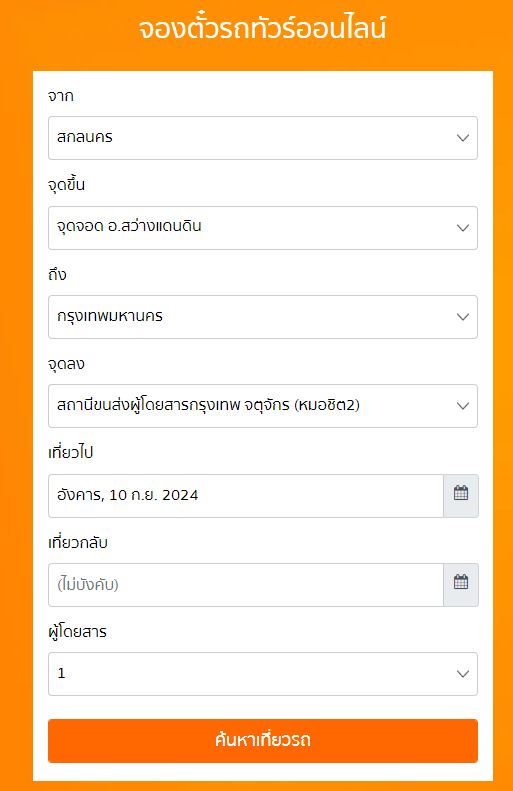Image resolution: width=513 pixels, height=791 pixels.
Task: Click the chevron arrow in the สกลนคร dropdown
Action: [463, 138]
